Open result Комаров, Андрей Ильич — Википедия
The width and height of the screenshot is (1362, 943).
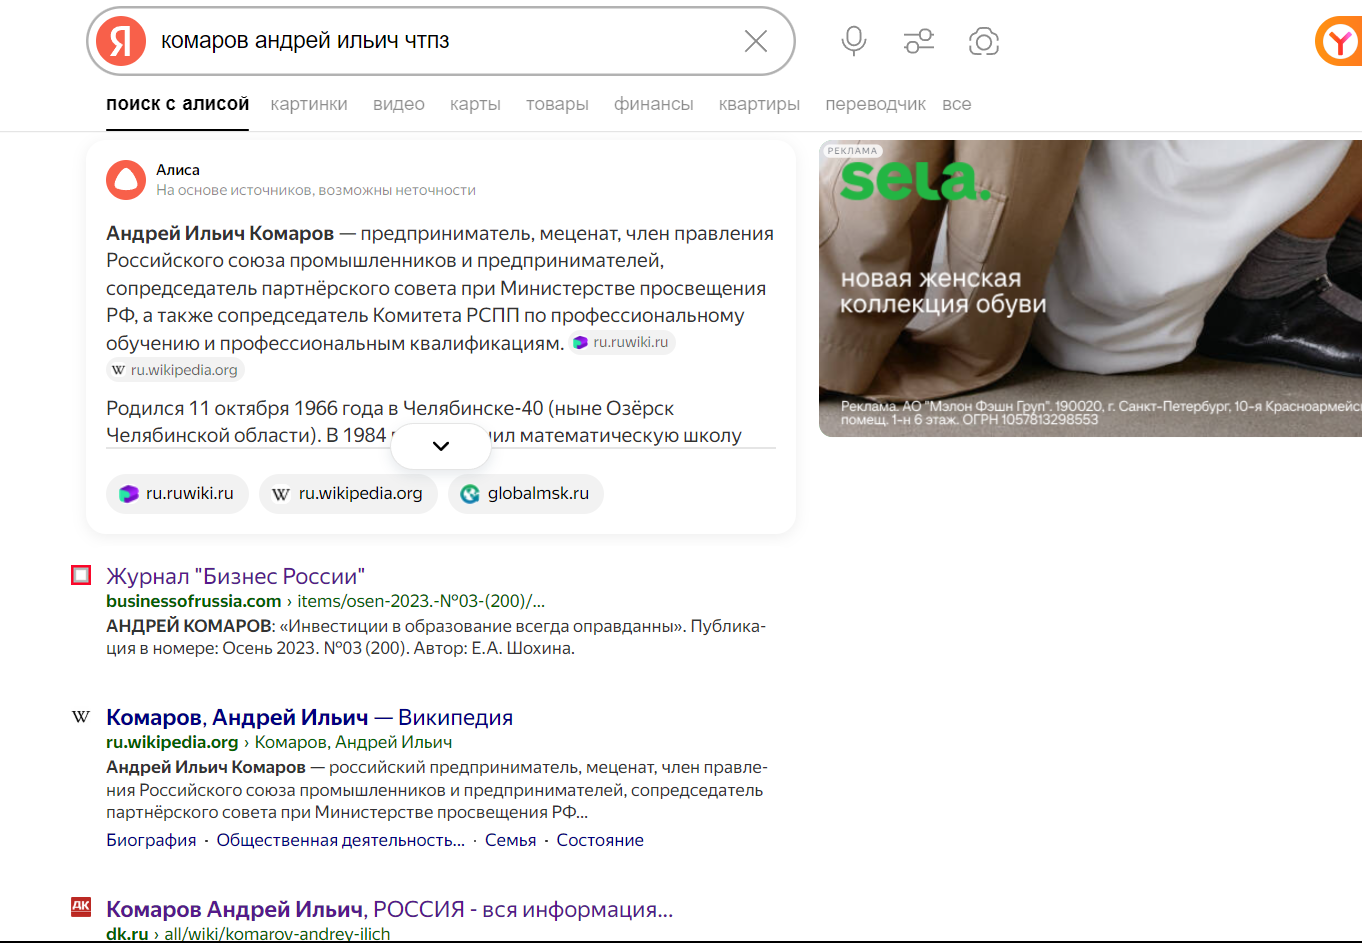tap(309, 717)
